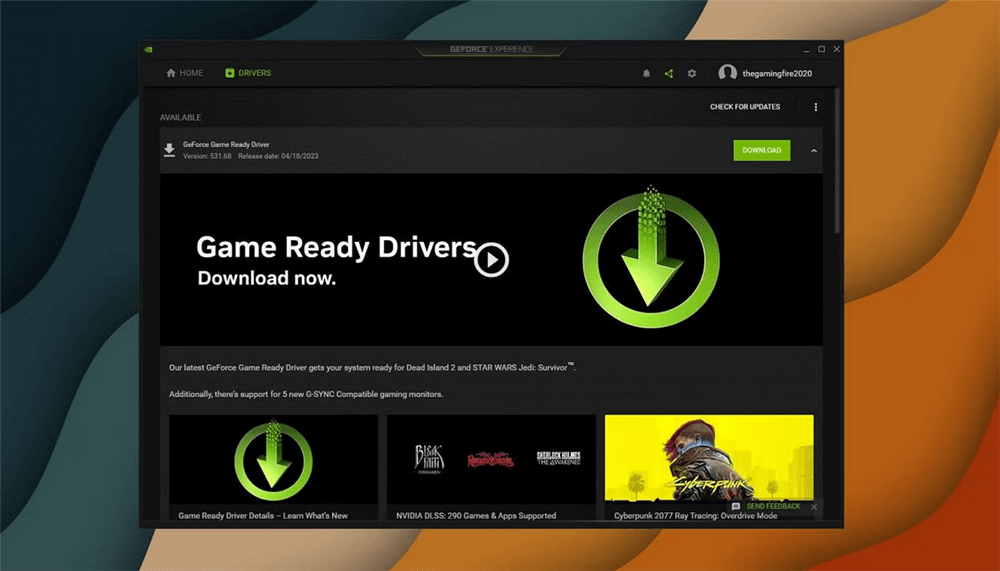Open the three-dot more options menu

[816, 107]
